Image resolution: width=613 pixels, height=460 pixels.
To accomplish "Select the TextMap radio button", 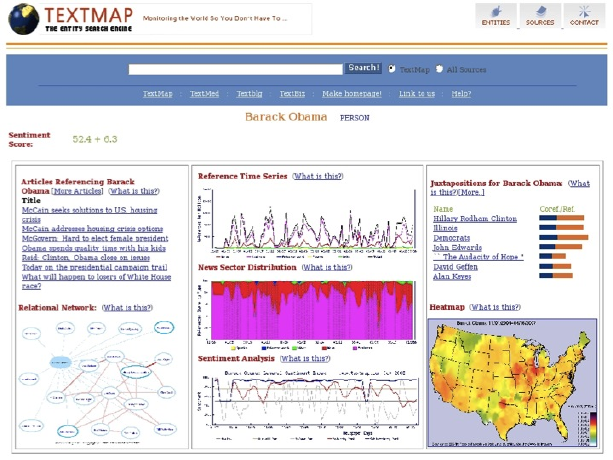I will coord(392,69).
